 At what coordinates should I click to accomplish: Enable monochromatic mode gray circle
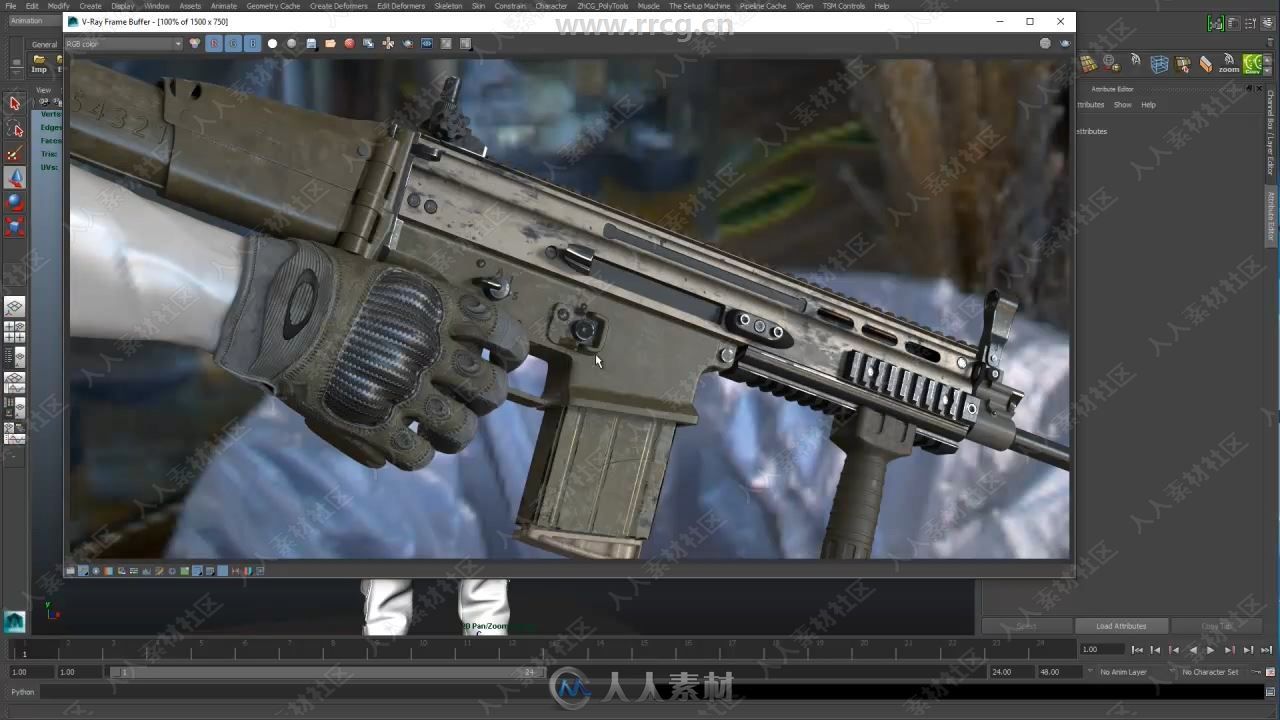point(291,44)
